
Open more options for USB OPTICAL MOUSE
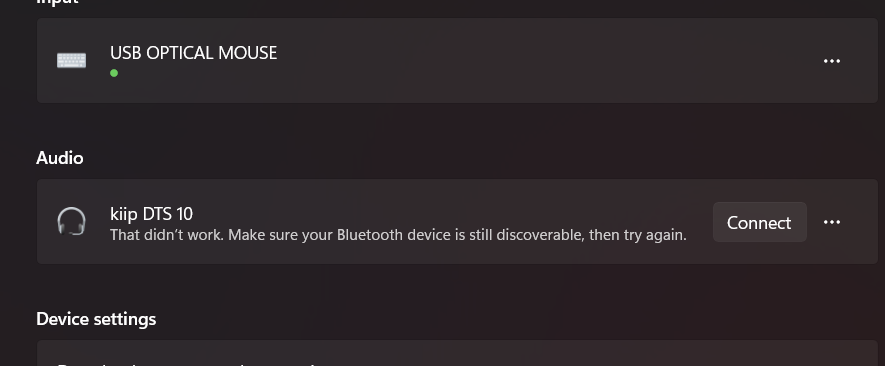tap(832, 61)
